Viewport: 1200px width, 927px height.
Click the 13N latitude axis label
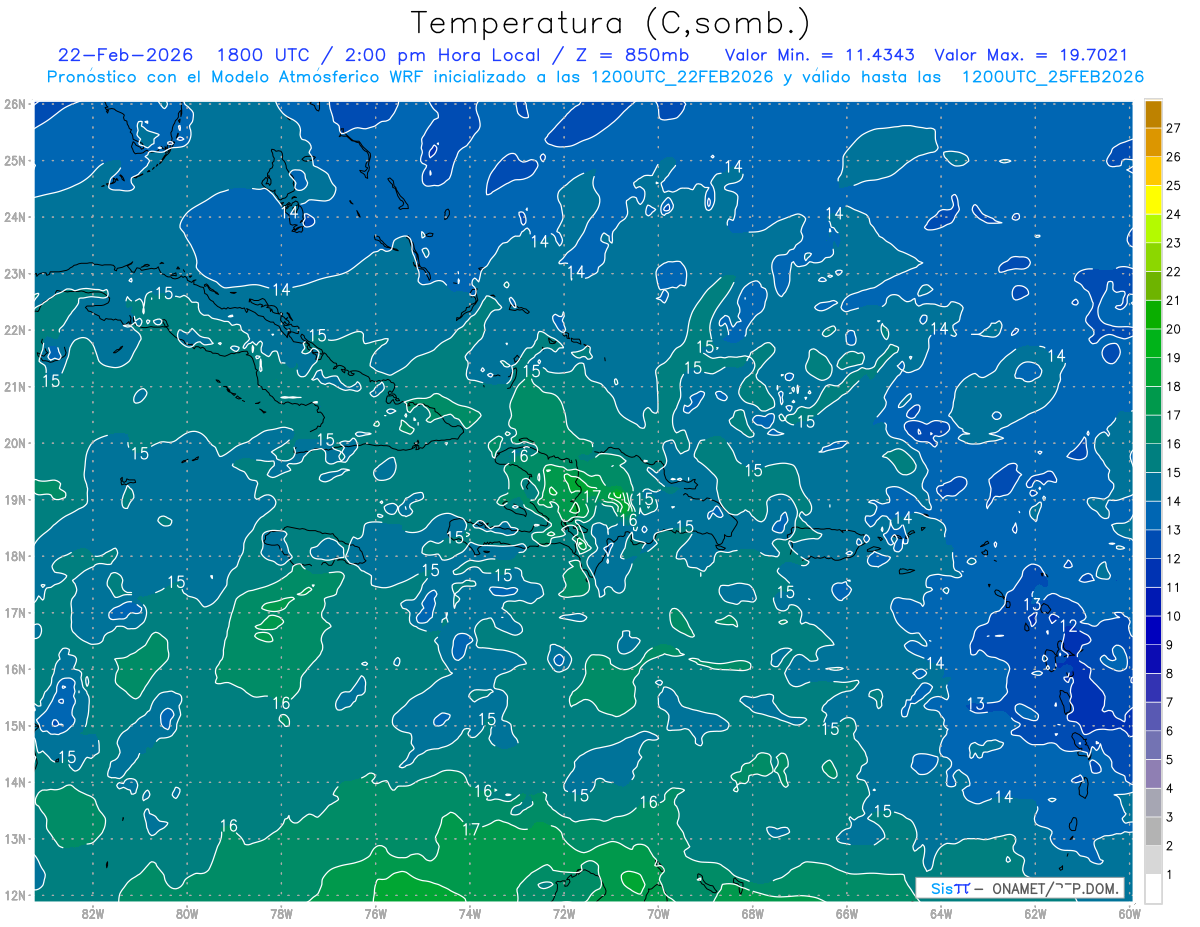[x=14, y=838]
